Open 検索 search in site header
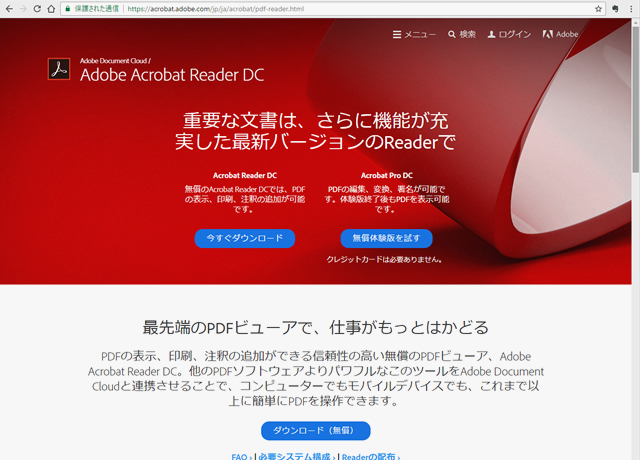Image resolution: width=640 pixels, height=460 pixels. click(x=462, y=34)
